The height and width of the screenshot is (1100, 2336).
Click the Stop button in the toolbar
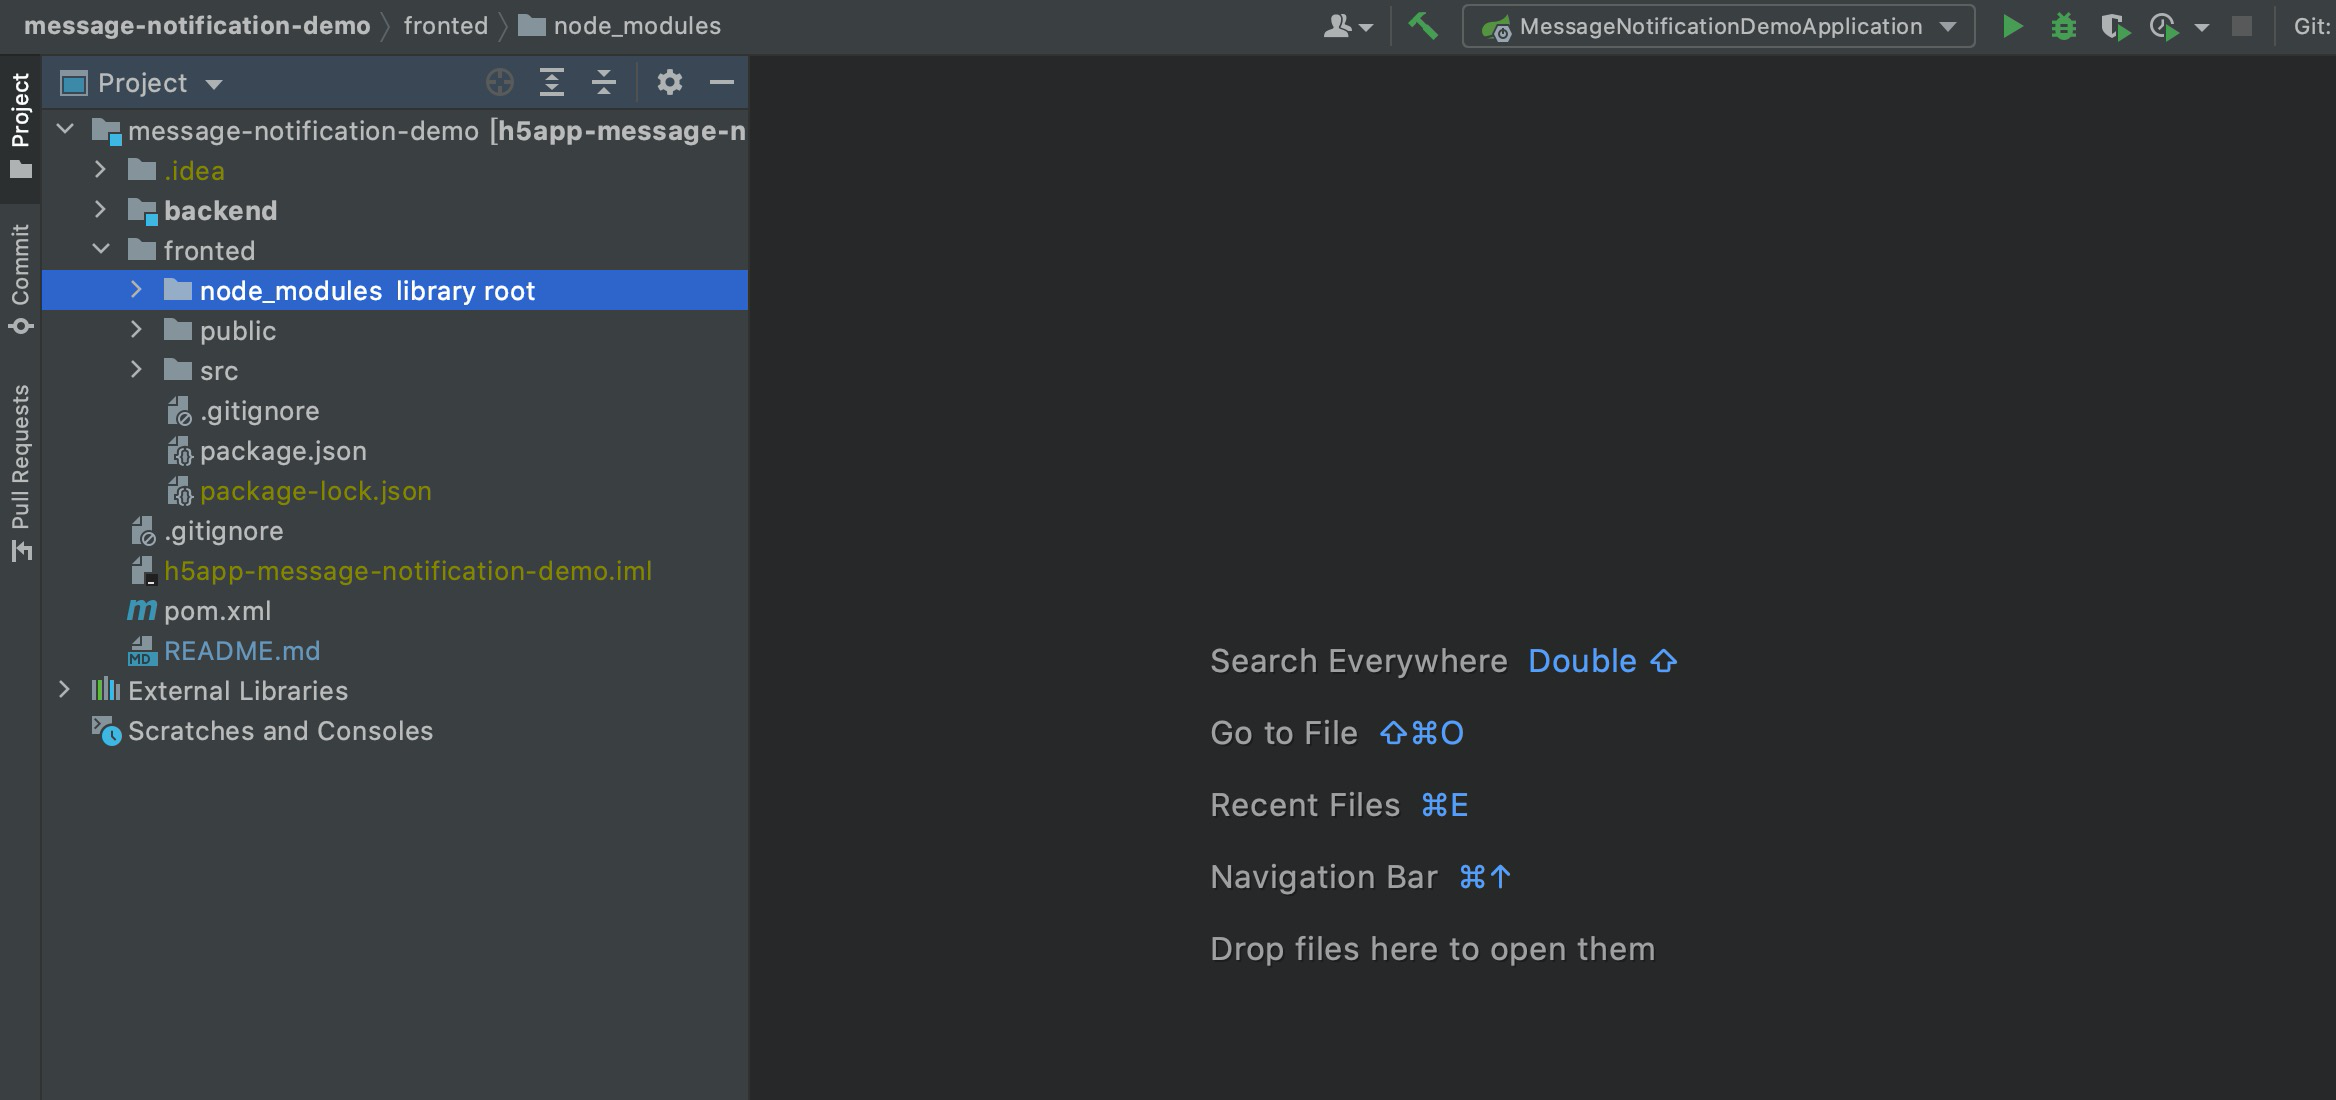click(2240, 26)
